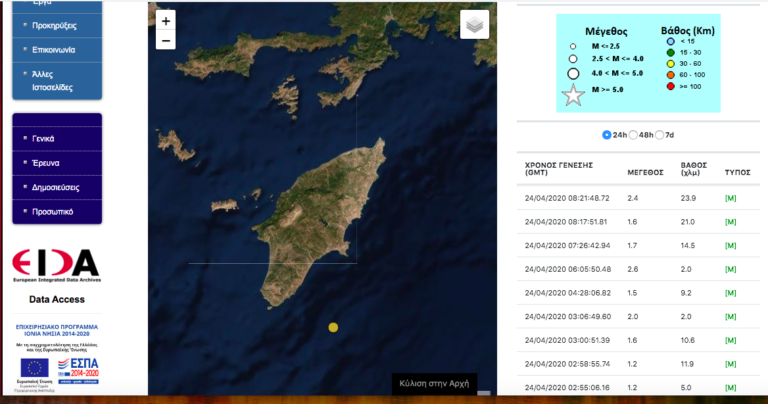Image resolution: width=768 pixels, height=404 pixels.
Task: Open [M] link for 03:06:49.60 event
Action: [x=730, y=316]
